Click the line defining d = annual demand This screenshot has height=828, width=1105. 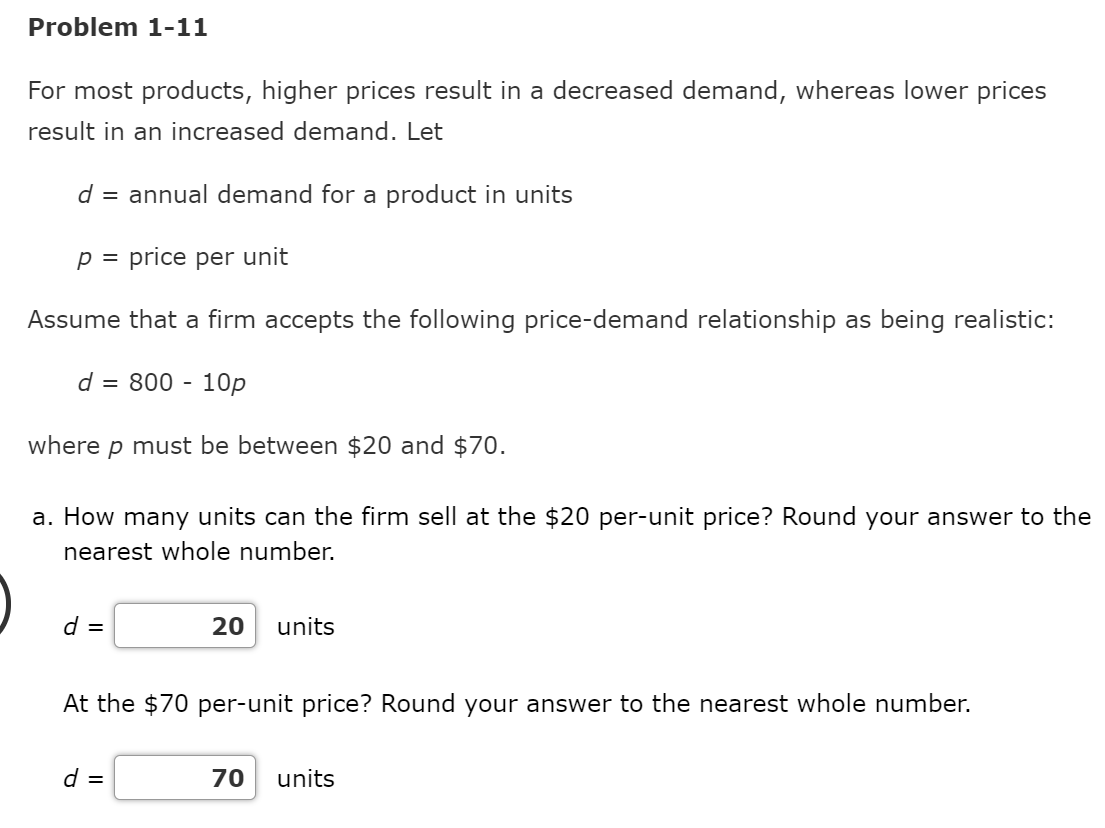pos(325,195)
